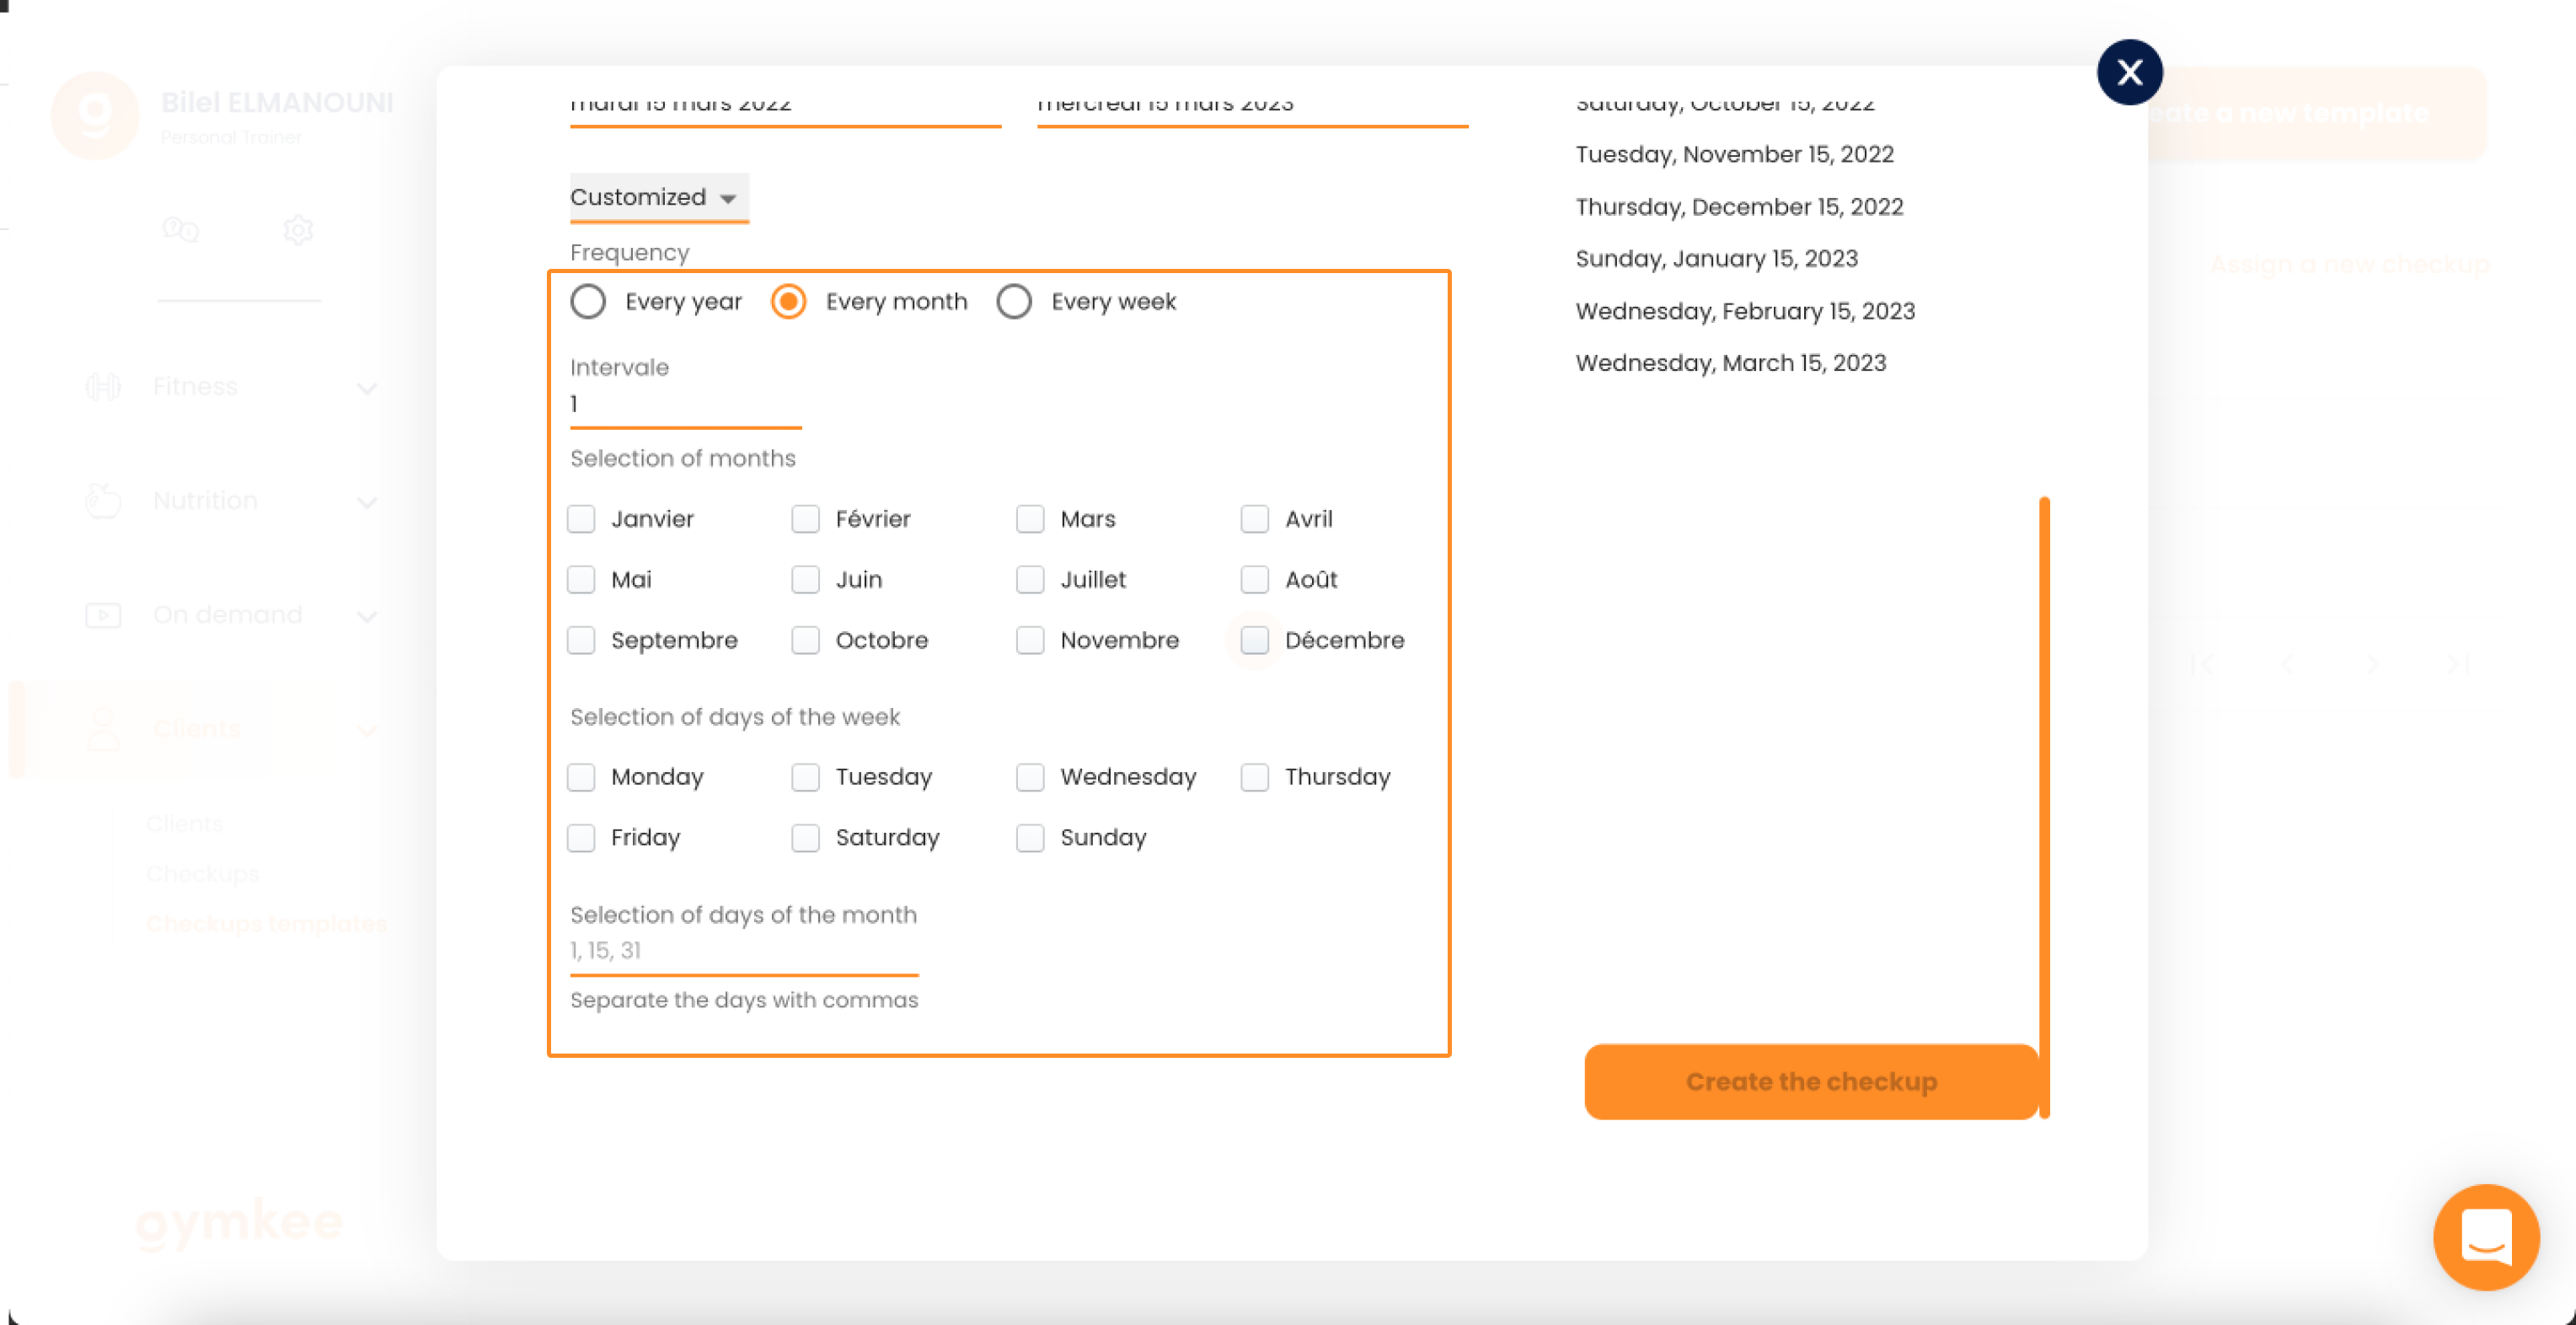Viewport: 2576px width, 1325px height.
Task: Click the On demand video icon
Action: pyautogui.click(x=103, y=615)
